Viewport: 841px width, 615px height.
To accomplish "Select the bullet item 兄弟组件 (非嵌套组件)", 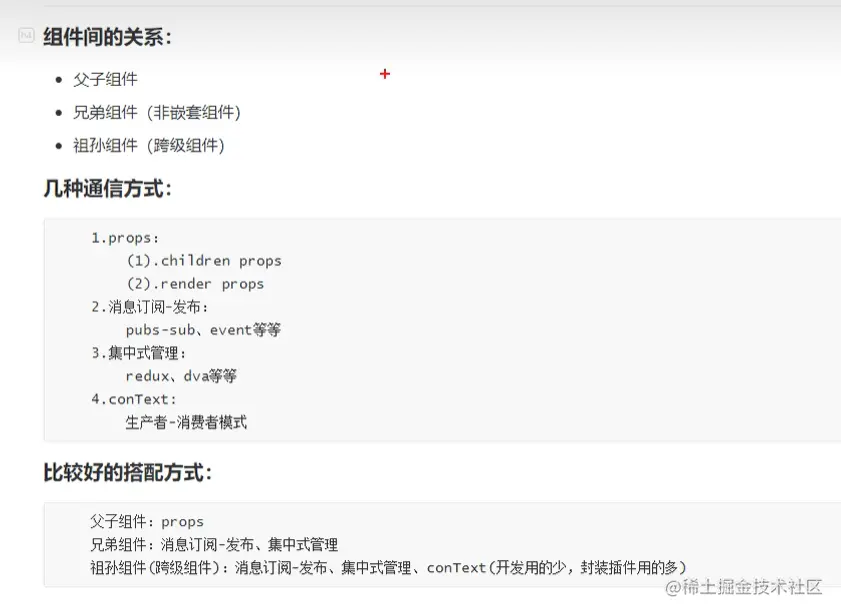I will [157, 113].
